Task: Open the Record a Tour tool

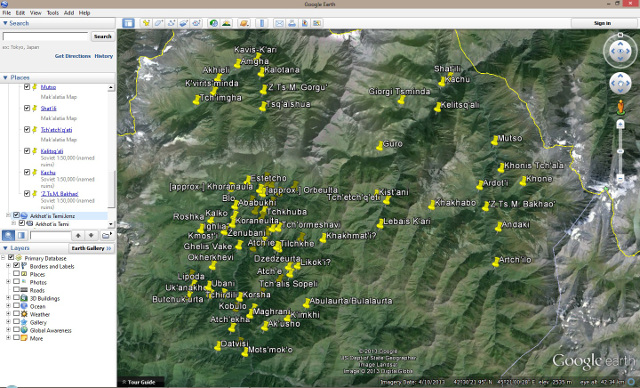Action: coord(196,23)
